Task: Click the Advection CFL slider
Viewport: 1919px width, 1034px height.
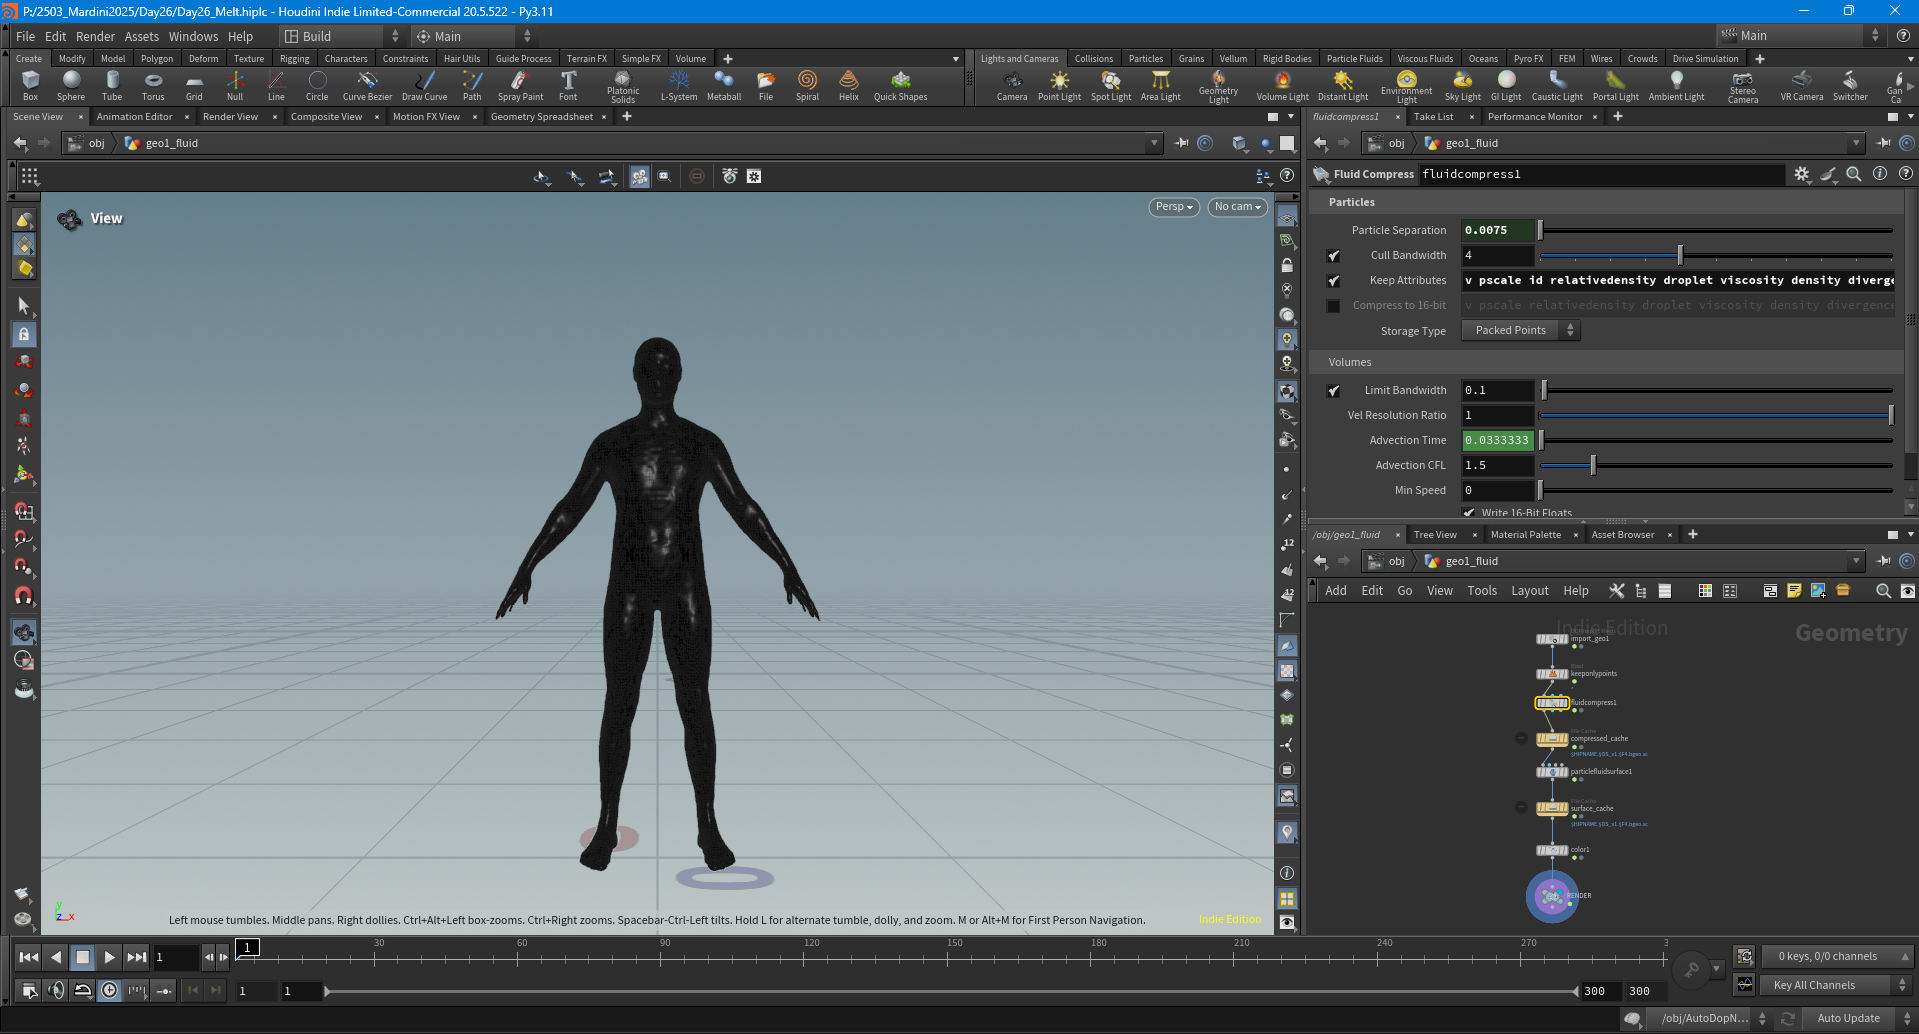Action: pyautogui.click(x=1715, y=466)
